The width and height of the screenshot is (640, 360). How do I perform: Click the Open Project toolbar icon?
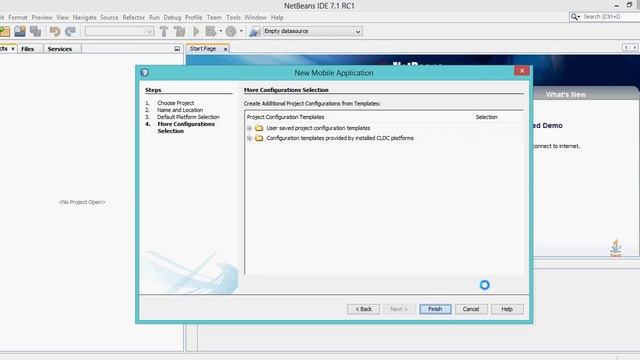click(x=20, y=31)
